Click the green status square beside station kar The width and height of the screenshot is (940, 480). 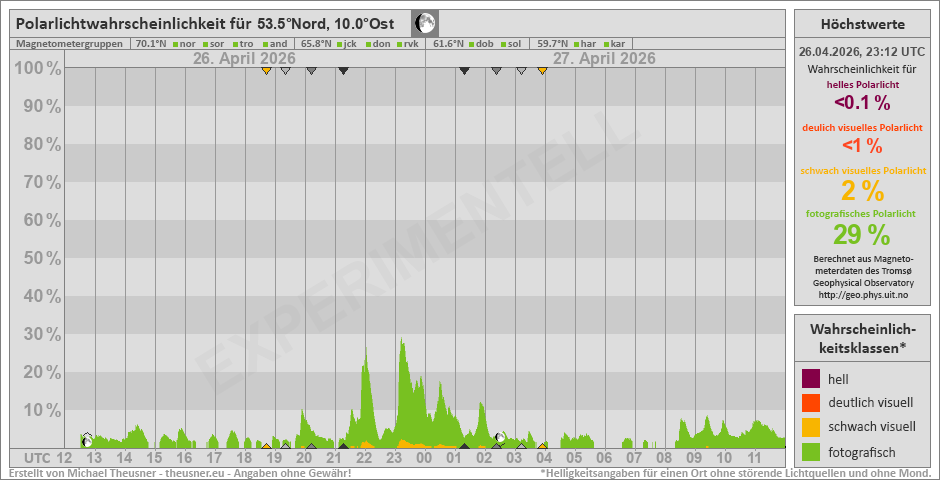click(606, 44)
